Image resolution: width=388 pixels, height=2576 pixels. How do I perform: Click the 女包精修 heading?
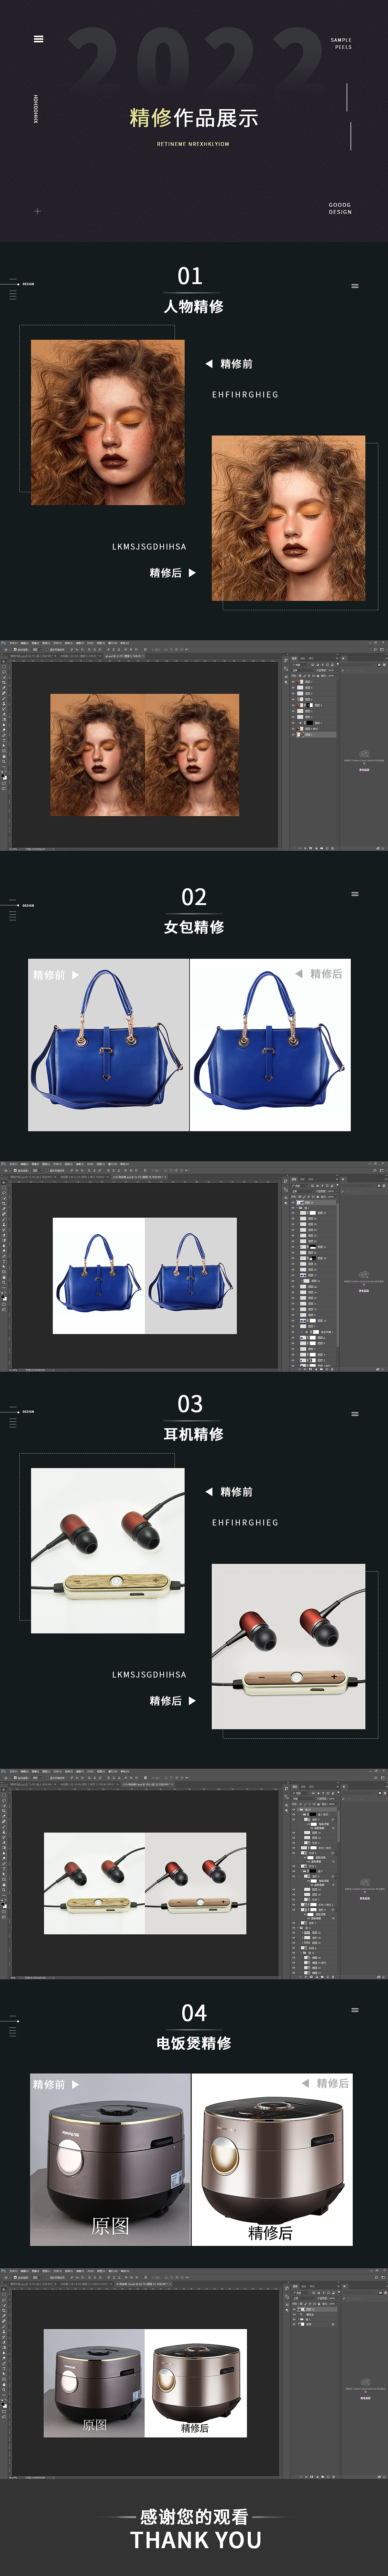pyautogui.click(x=194, y=927)
